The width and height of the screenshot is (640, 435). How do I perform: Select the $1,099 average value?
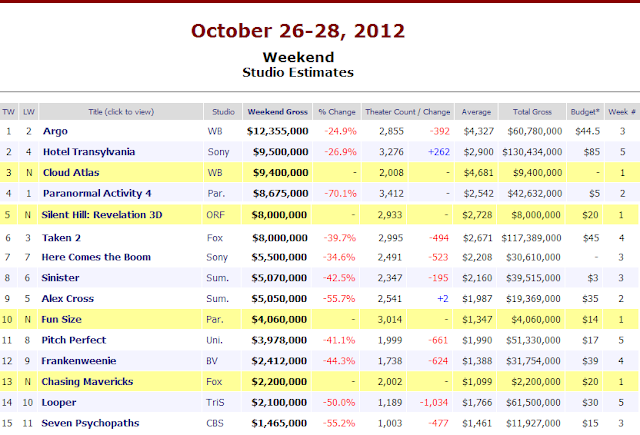click(477, 382)
